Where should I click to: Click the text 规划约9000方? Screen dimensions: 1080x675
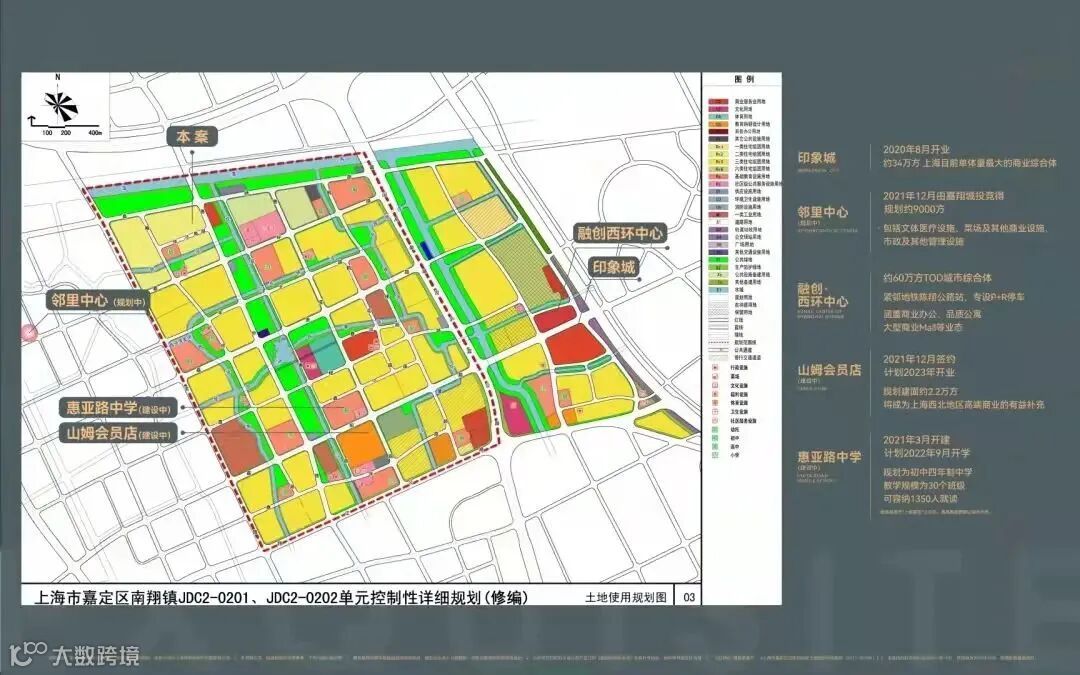pyautogui.click(x=914, y=209)
